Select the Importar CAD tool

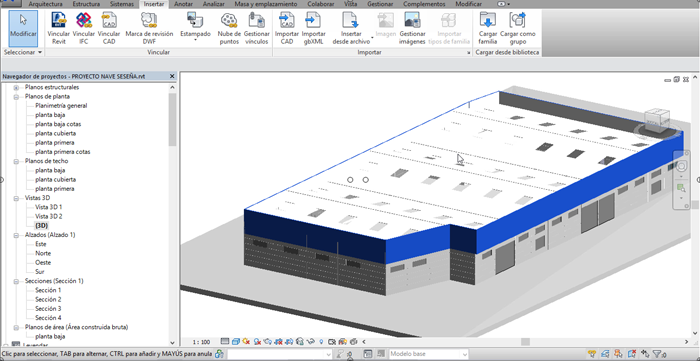pos(287,28)
